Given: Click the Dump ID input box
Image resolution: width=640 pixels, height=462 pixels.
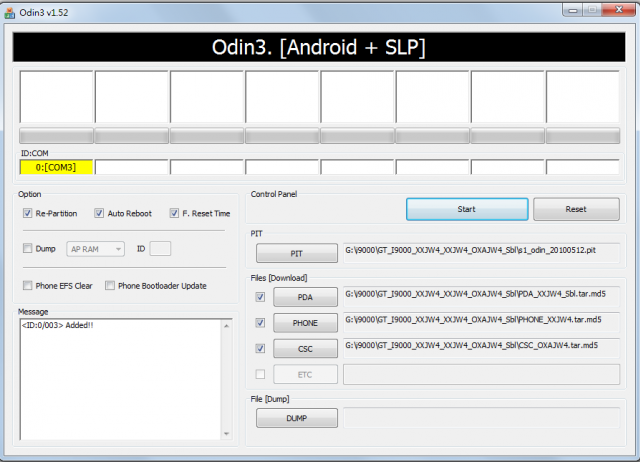Looking at the screenshot, I should [x=160, y=249].
